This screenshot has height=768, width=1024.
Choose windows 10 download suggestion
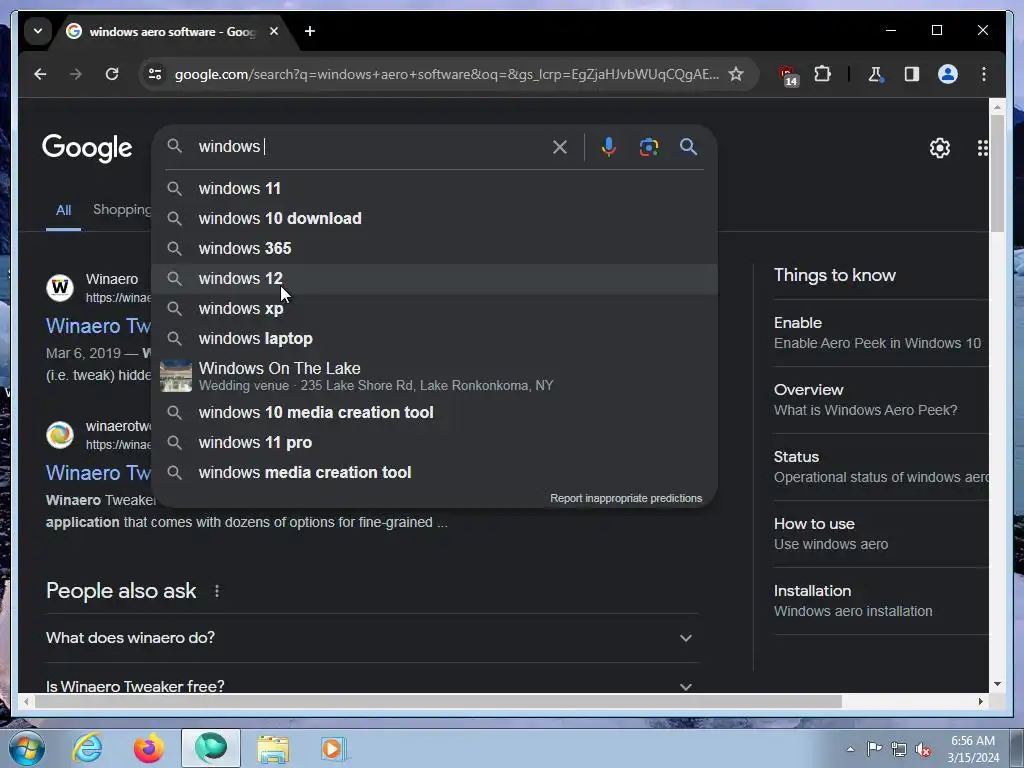click(434, 219)
